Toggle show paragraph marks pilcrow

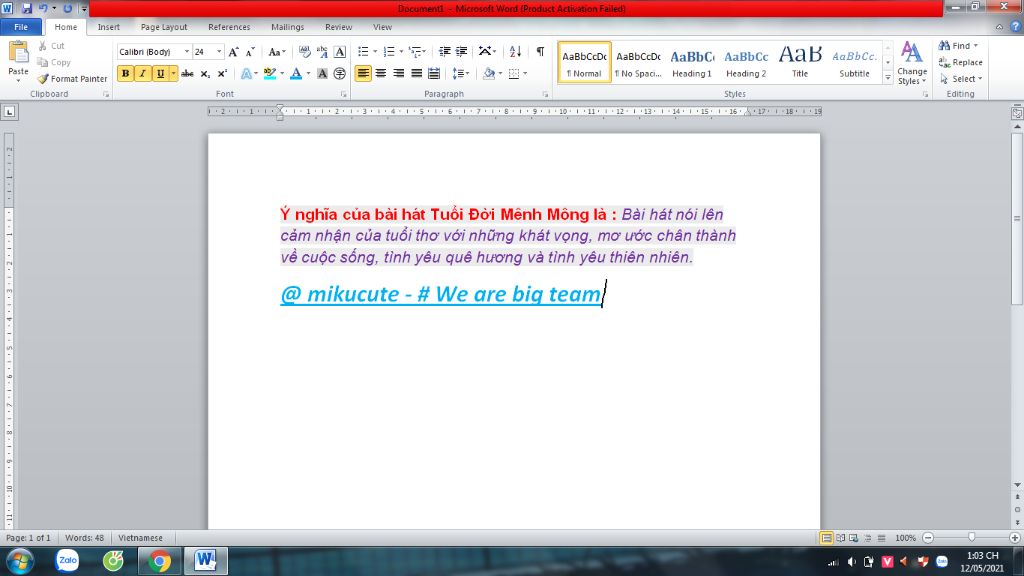tap(540, 52)
